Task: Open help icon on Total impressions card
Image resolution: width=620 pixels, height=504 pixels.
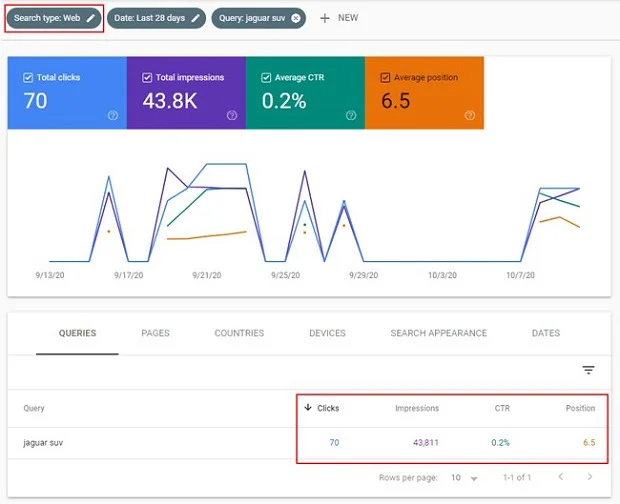Action: [232, 115]
